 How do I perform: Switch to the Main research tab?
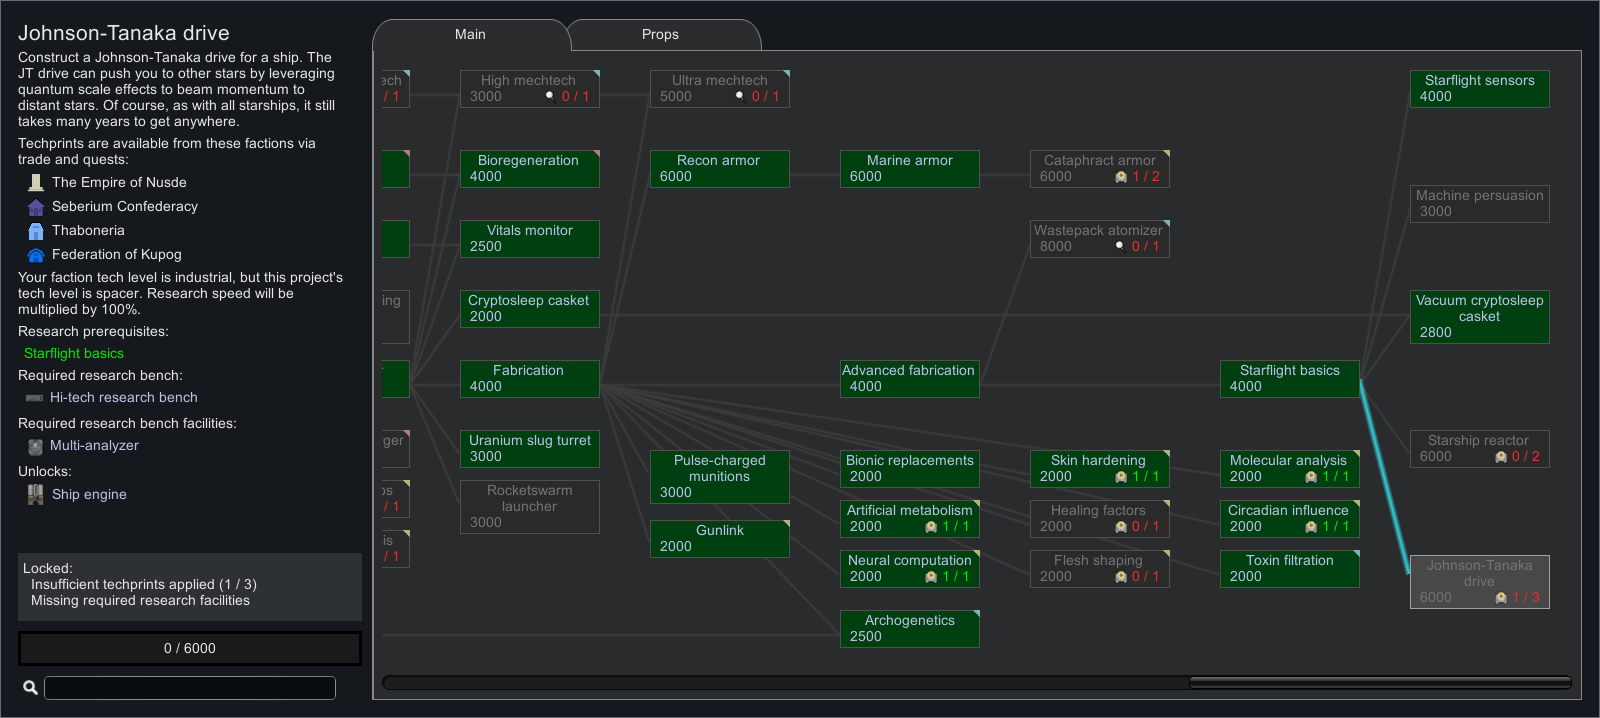470,34
